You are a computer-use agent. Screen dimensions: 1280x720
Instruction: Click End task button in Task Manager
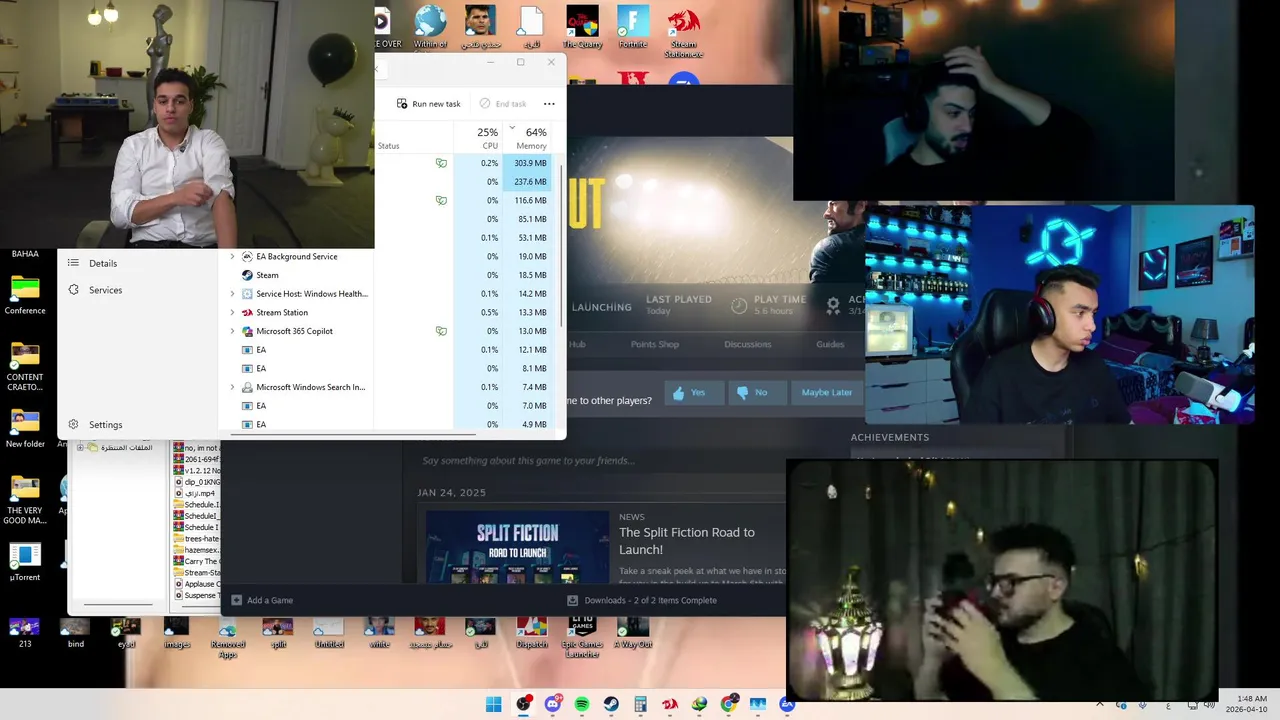click(x=503, y=104)
